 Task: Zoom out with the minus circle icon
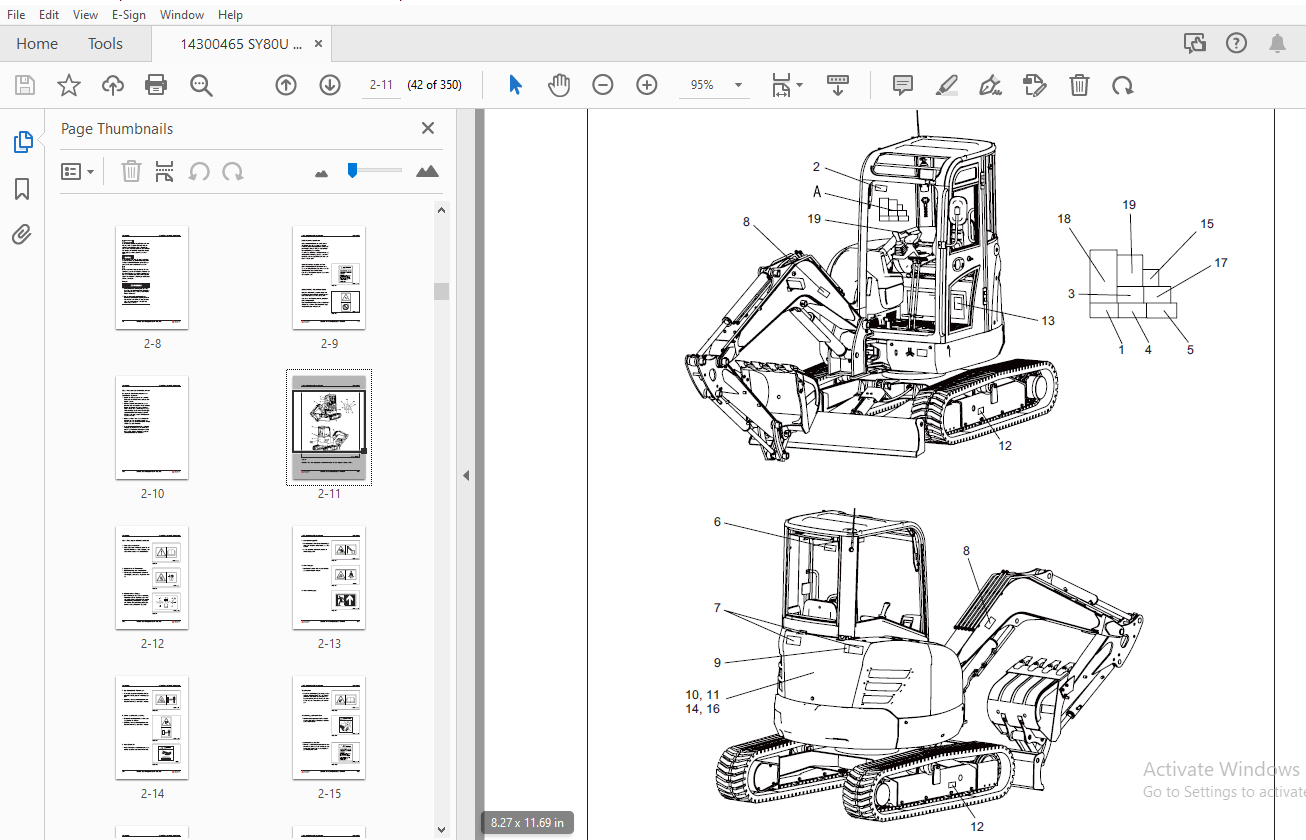603,85
